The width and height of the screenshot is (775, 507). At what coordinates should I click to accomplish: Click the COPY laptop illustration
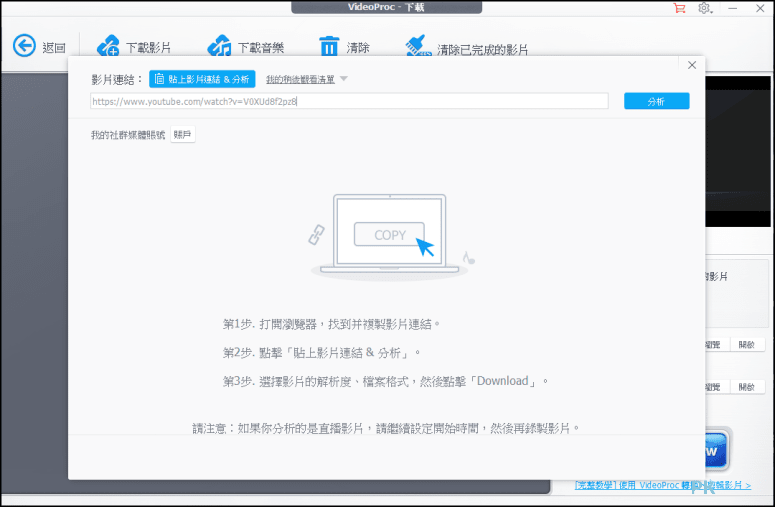[389, 236]
